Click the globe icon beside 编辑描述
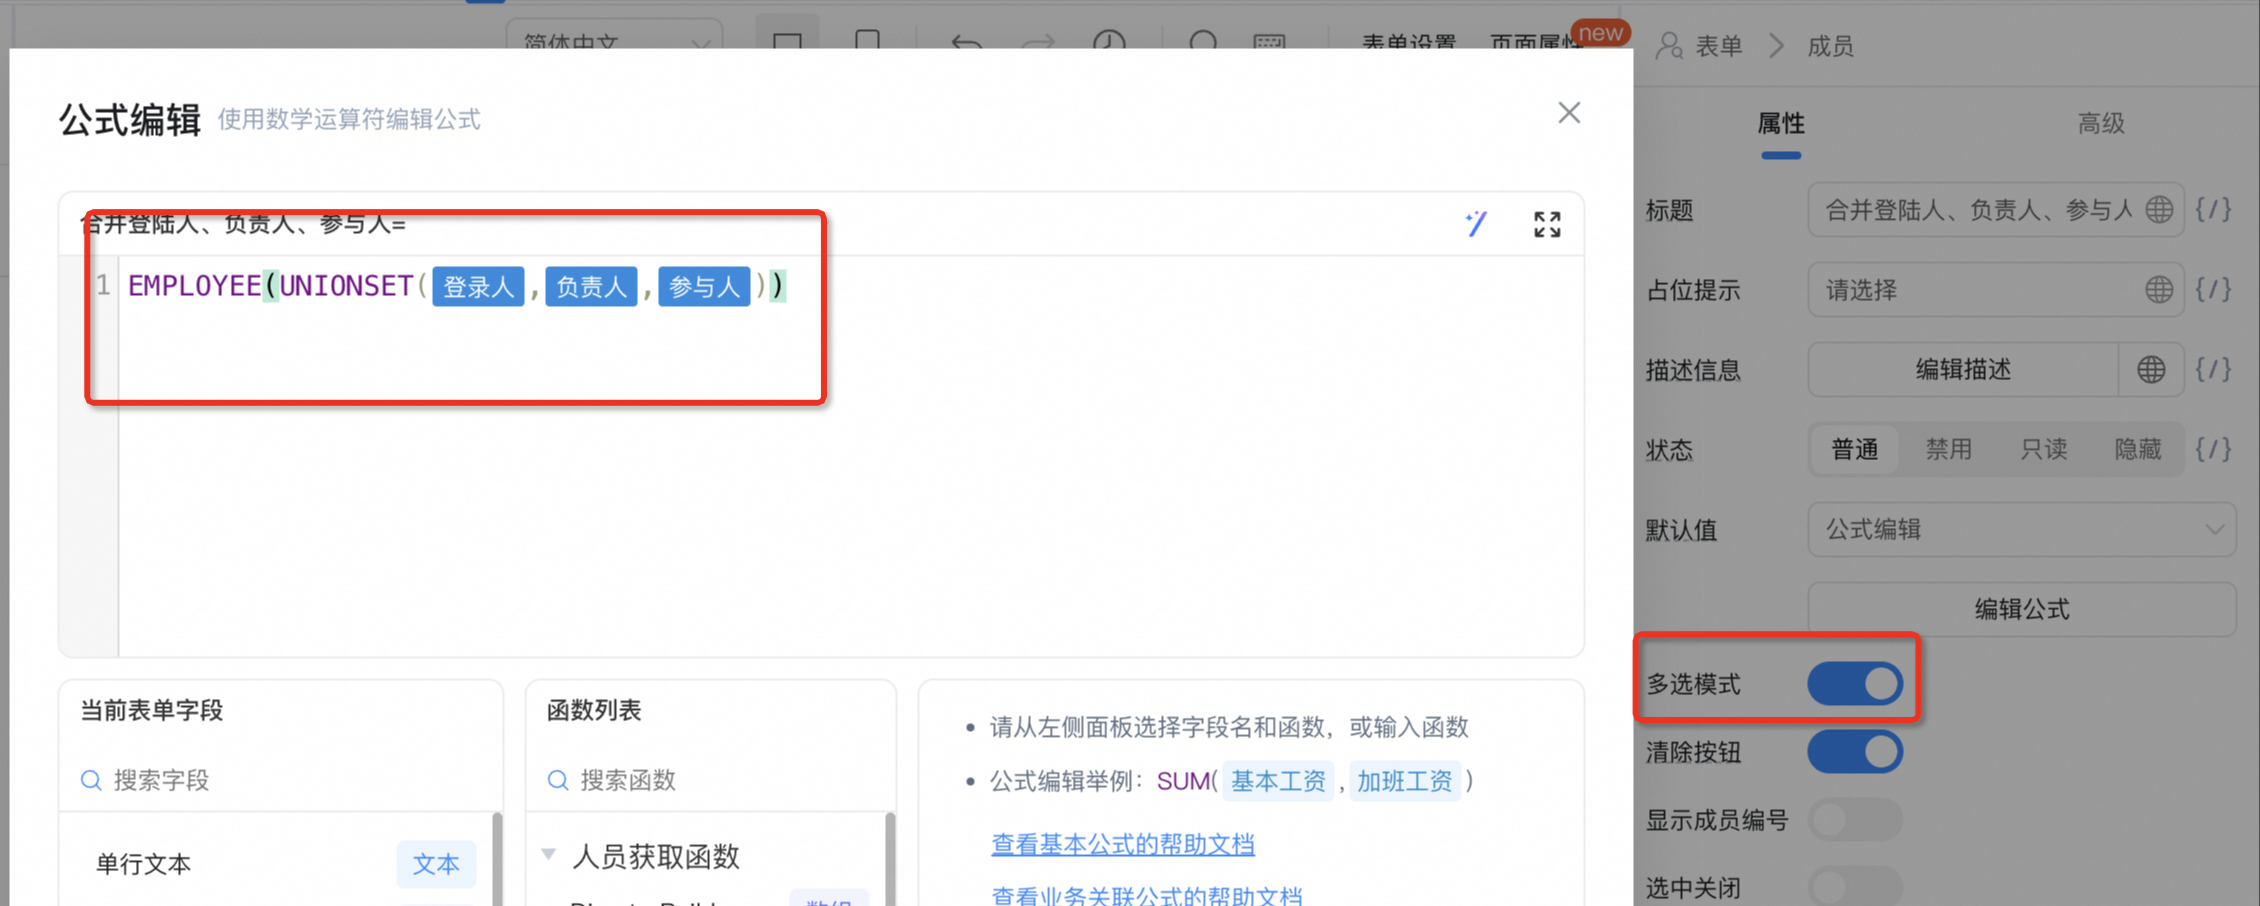Image resolution: width=2260 pixels, height=906 pixels. pyautogui.click(x=2151, y=370)
